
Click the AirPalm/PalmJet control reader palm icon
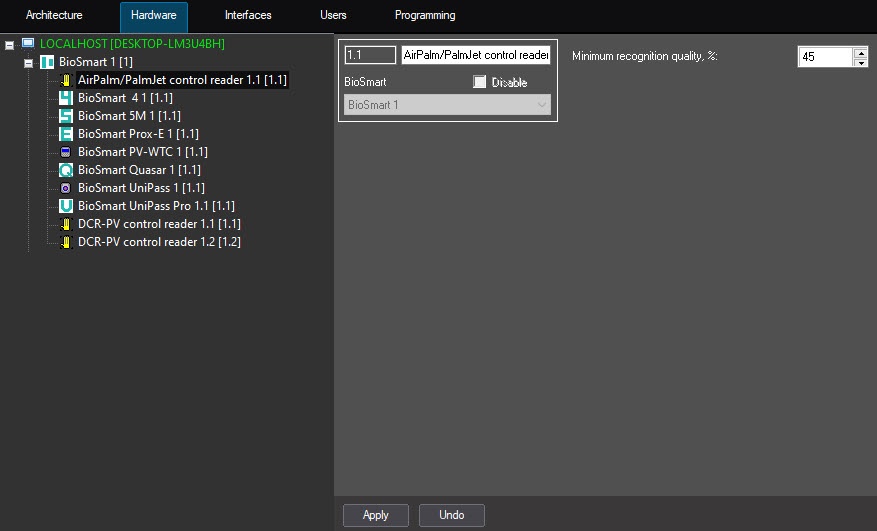click(66, 80)
